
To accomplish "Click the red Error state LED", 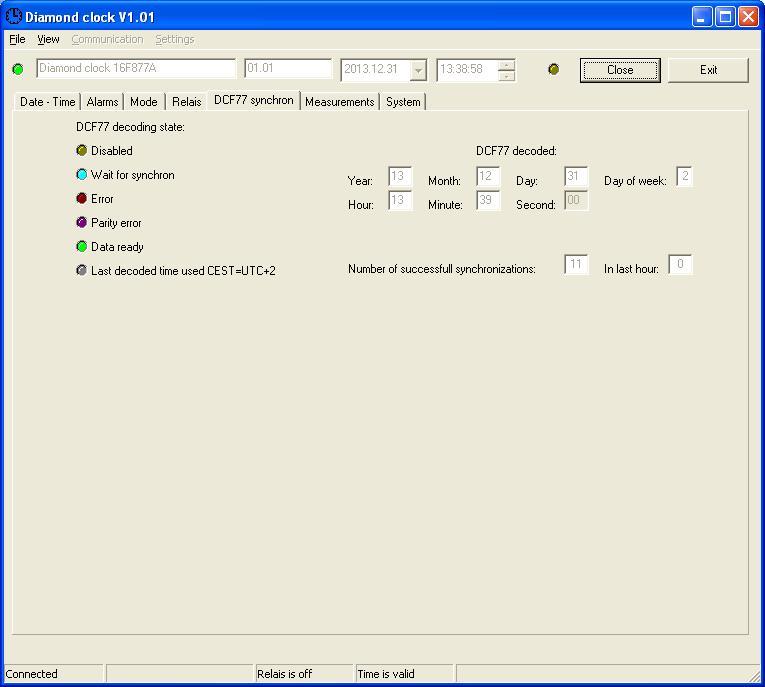I will click(81, 198).
